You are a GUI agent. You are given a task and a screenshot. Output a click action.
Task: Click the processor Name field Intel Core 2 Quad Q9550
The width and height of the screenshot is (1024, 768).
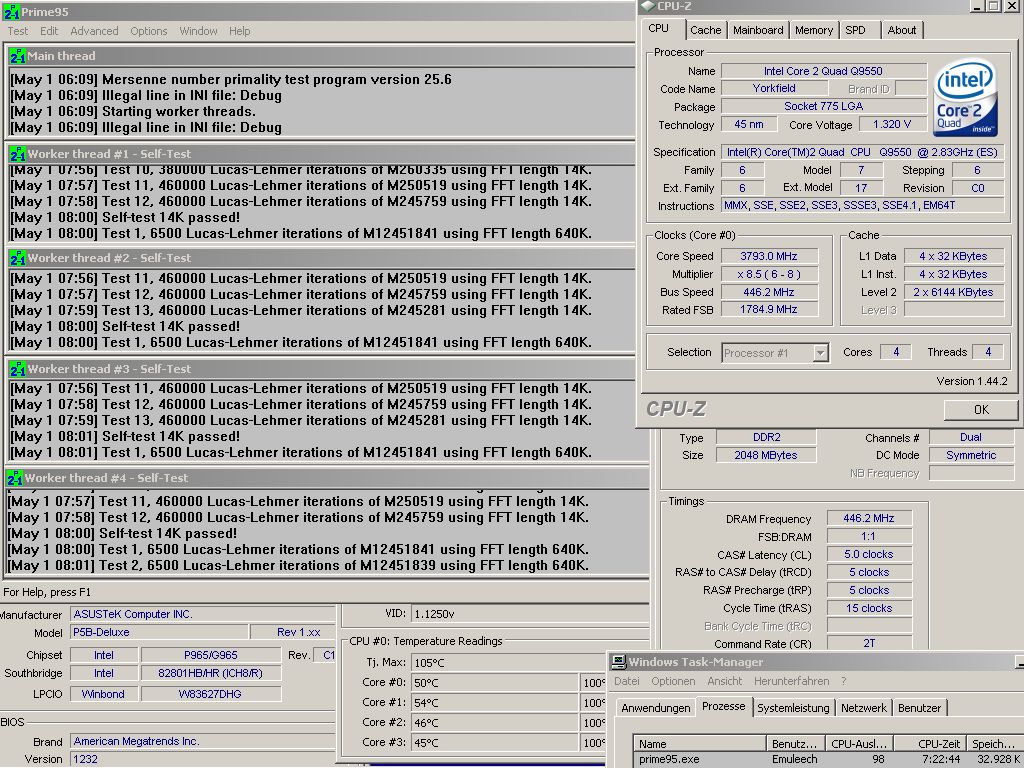tap(824, 71)
